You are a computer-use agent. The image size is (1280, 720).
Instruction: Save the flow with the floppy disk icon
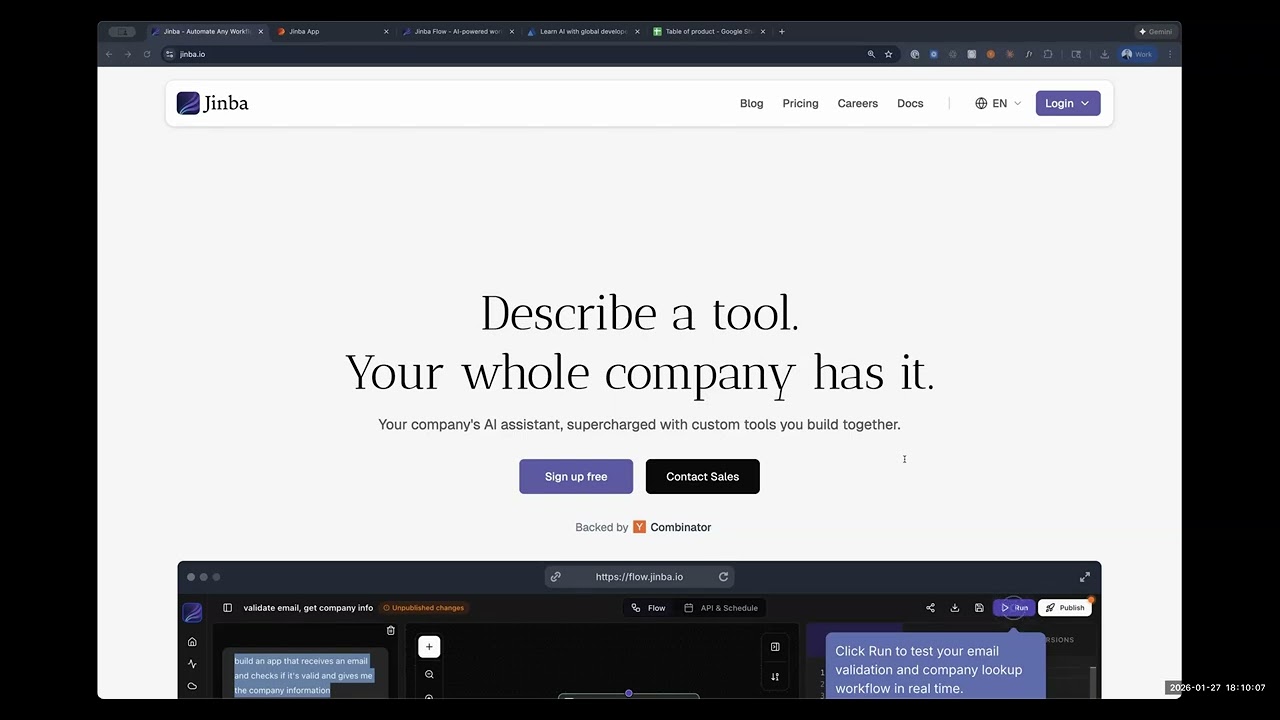(979, 608)
